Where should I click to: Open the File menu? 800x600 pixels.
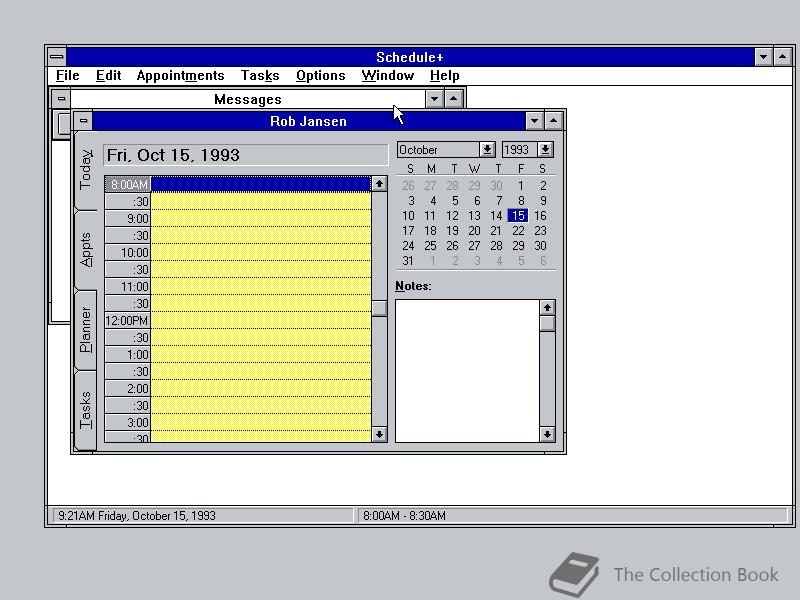point(67,76)
